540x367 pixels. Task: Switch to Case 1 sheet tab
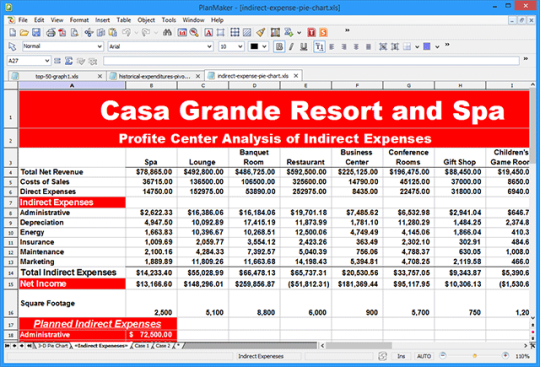(x=142, y=346)
